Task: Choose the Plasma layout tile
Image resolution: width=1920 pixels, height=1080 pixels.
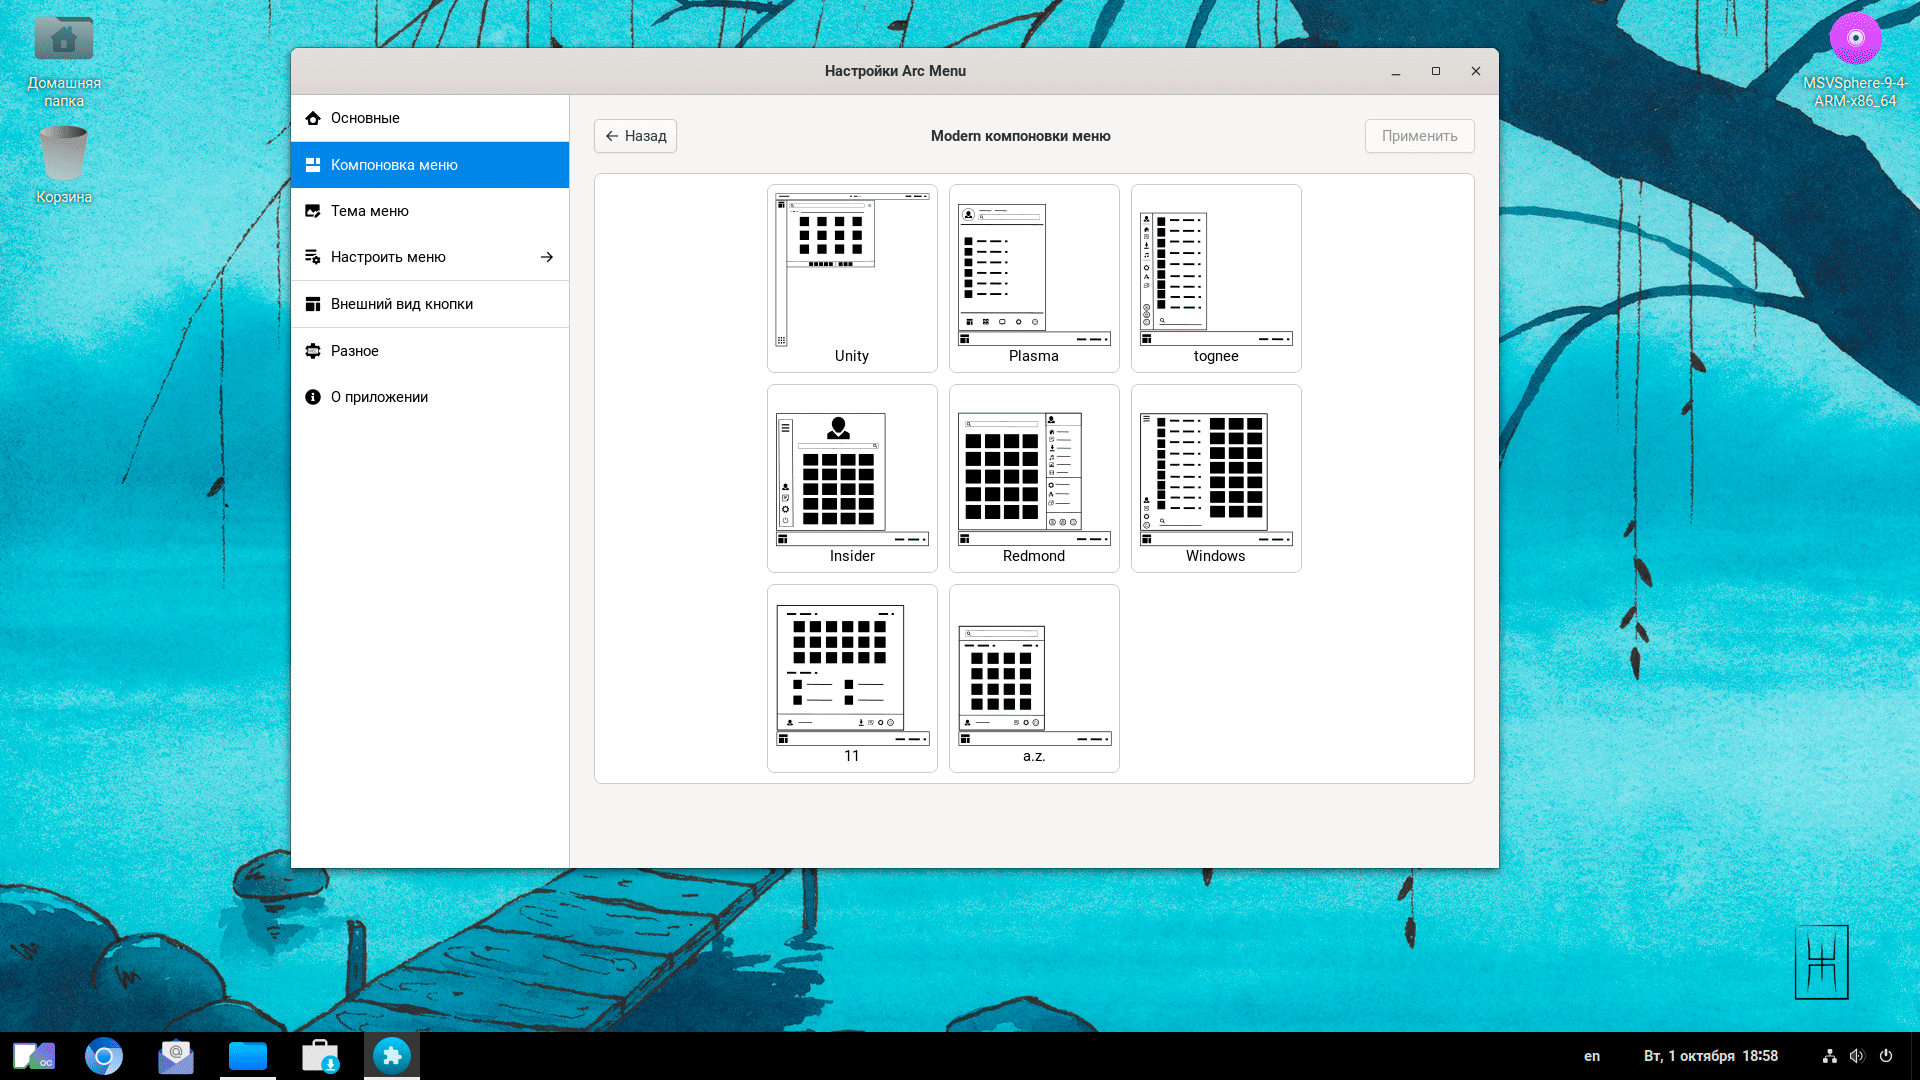Action: click(x=1034, y=278)
